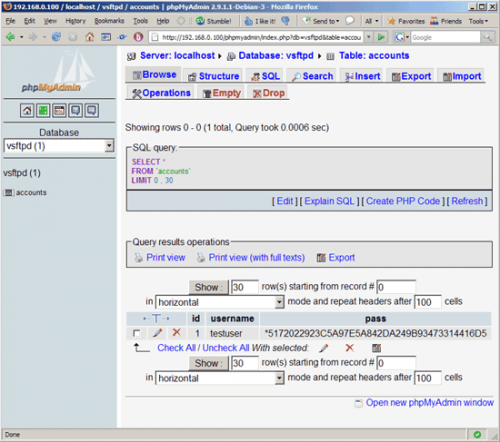Open the Bookmarks menu

click(109, 21)
